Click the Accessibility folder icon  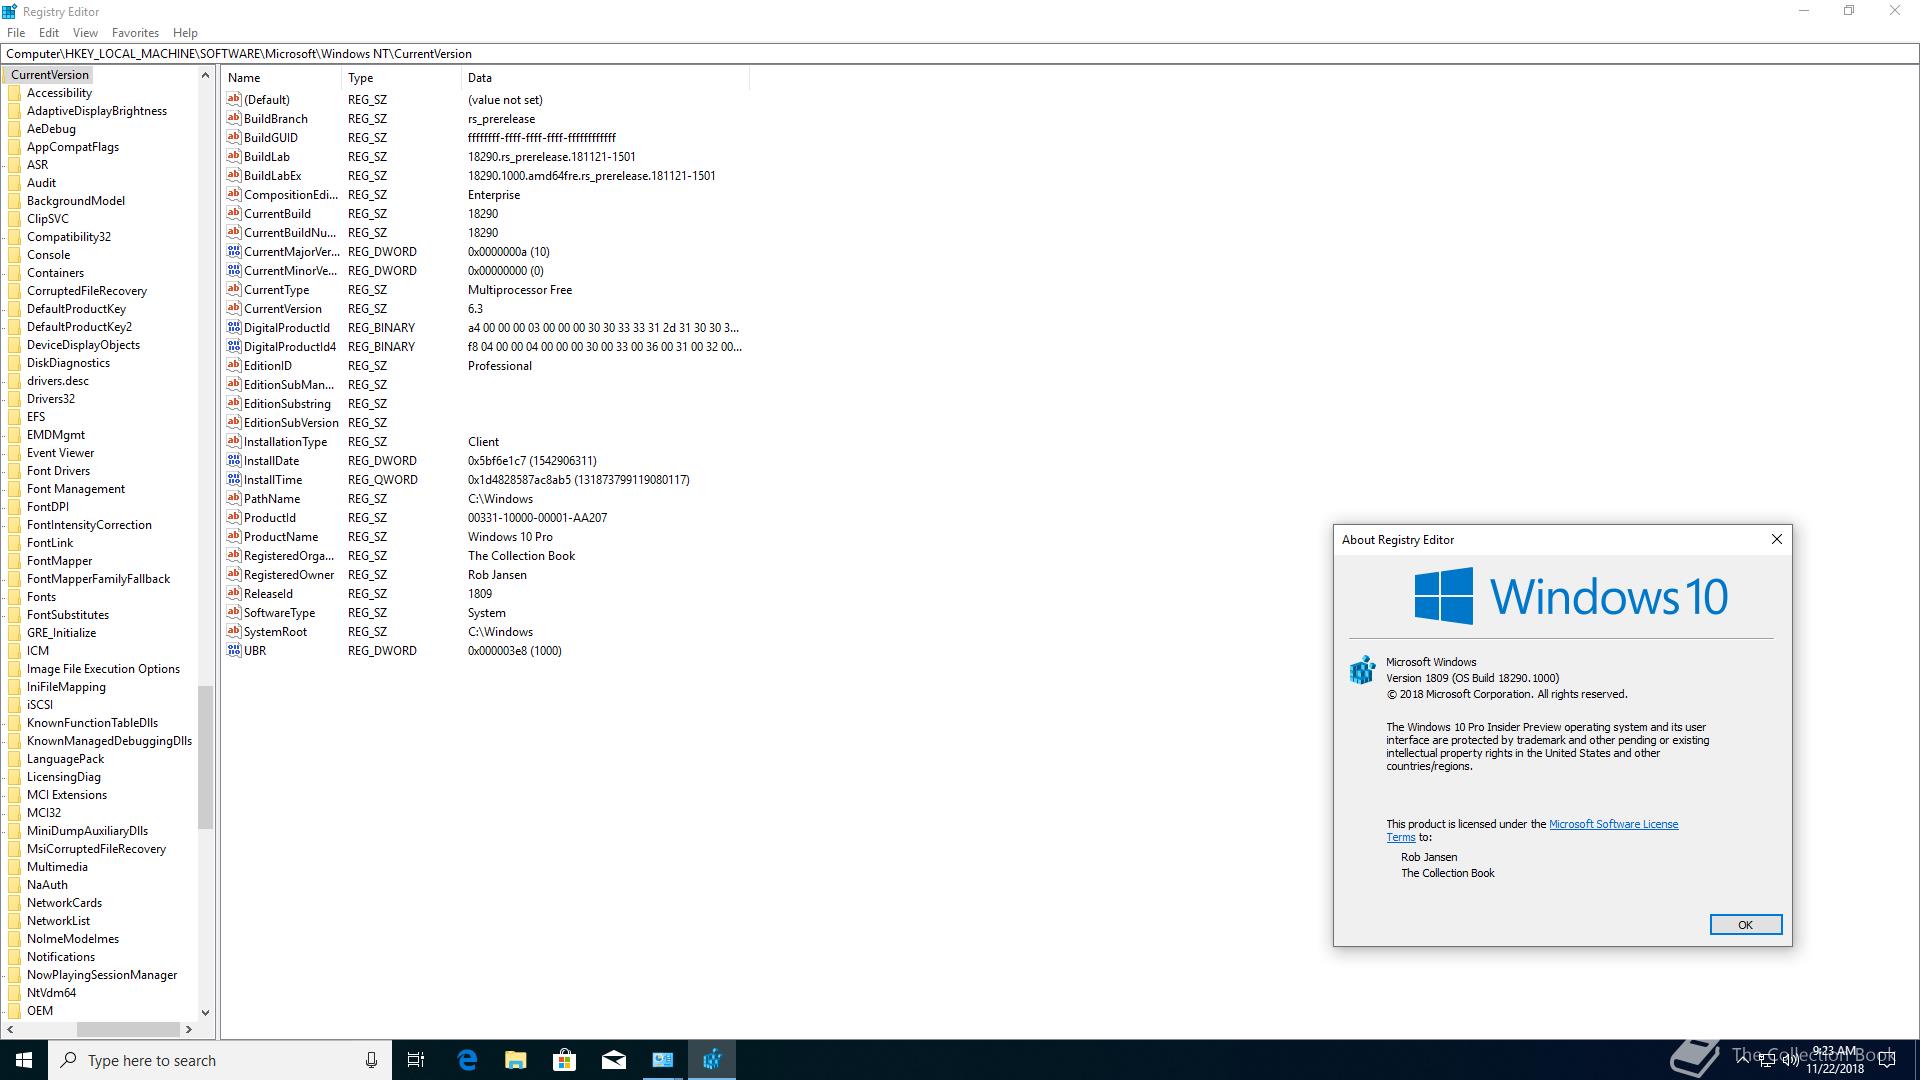(x=15, y=93)
